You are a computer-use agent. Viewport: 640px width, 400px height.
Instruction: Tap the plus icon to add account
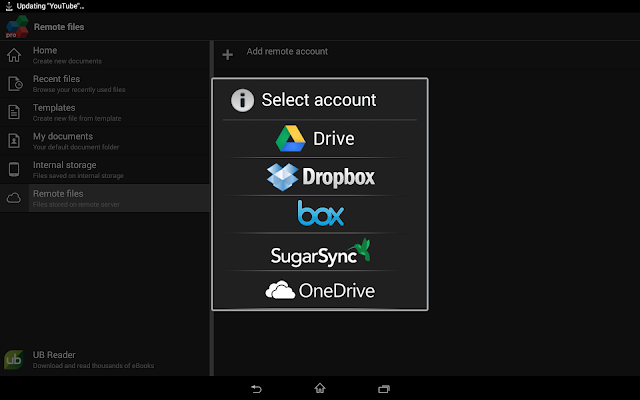pos(228,54)
